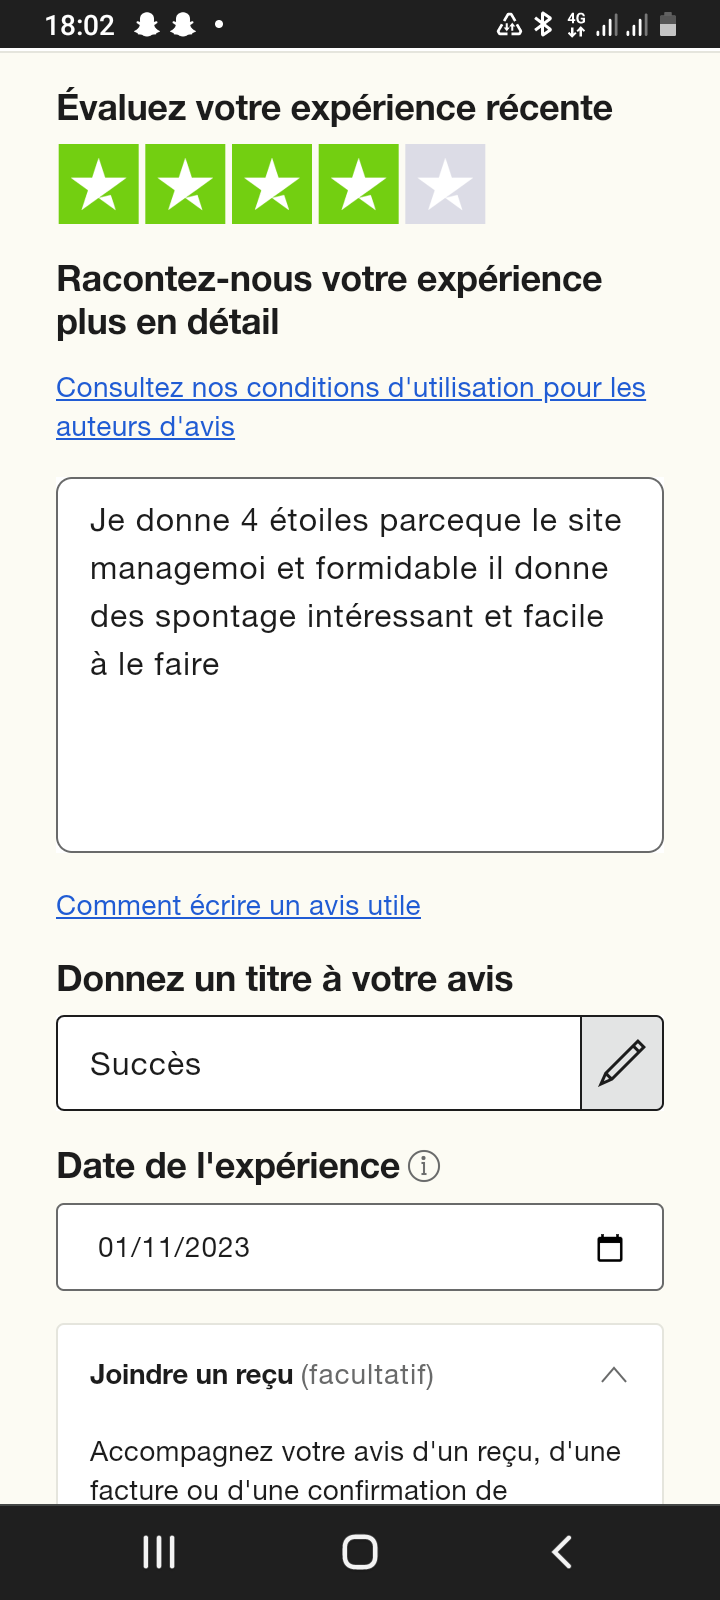Viewport: 720px width, 1600px height.
Task: Tap the battery icon in status bar
Action: point(669,25)
